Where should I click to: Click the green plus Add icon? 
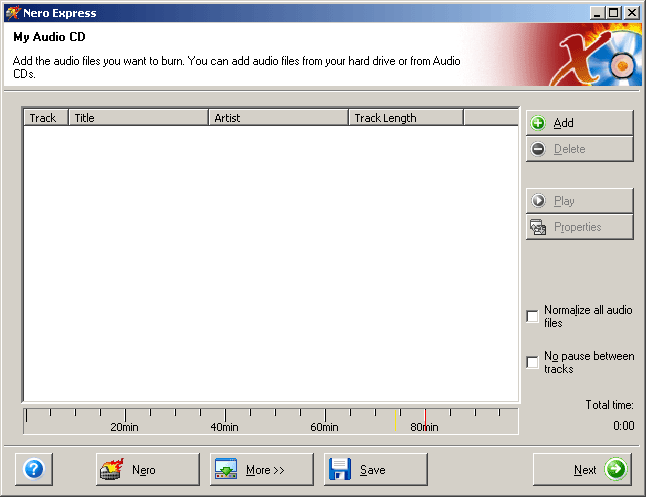click(538, 123)
